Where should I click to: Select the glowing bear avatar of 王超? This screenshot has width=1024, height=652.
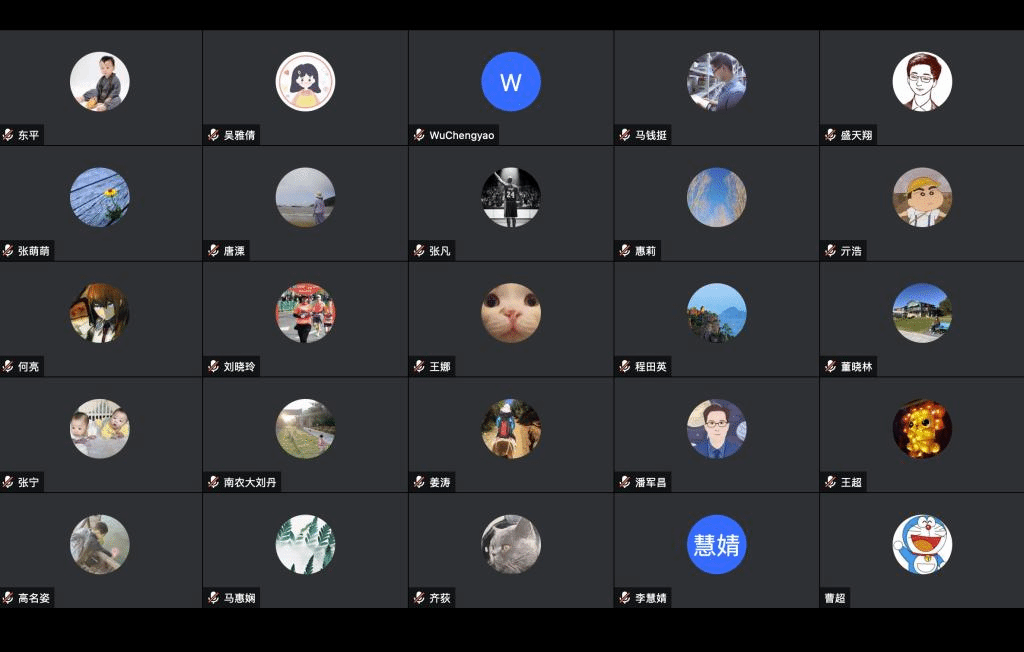pos(922,429)
